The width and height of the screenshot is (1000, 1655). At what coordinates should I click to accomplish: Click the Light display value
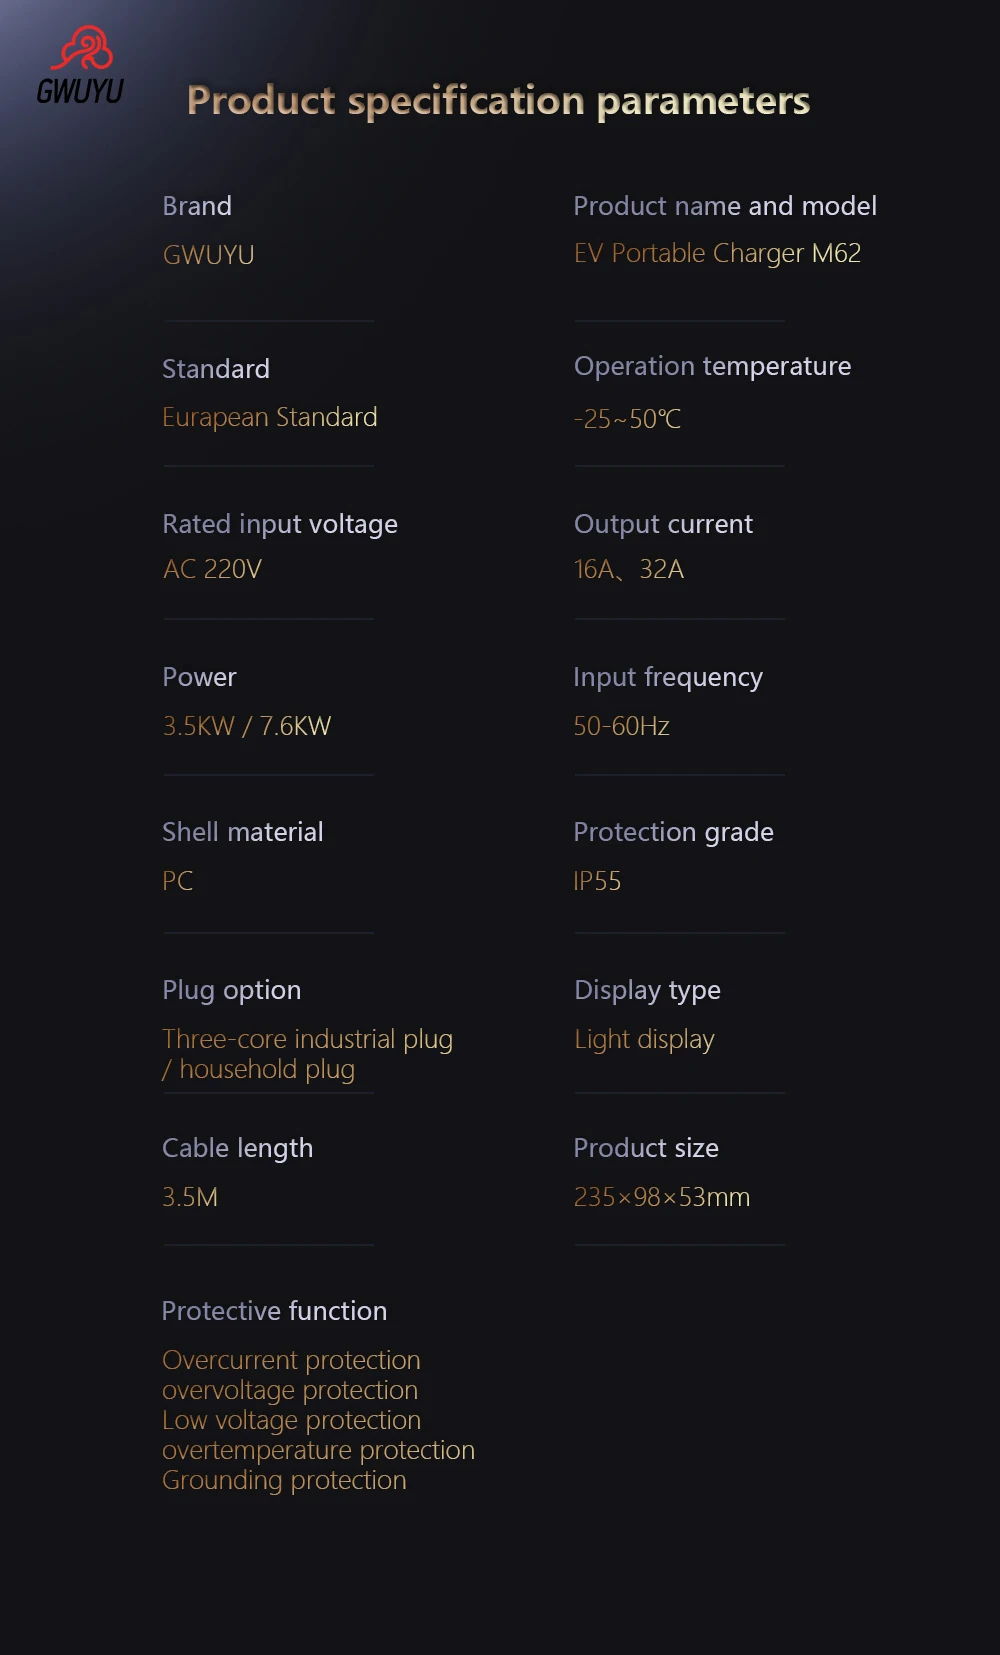pyautogui.click(x=644, y=1040)
